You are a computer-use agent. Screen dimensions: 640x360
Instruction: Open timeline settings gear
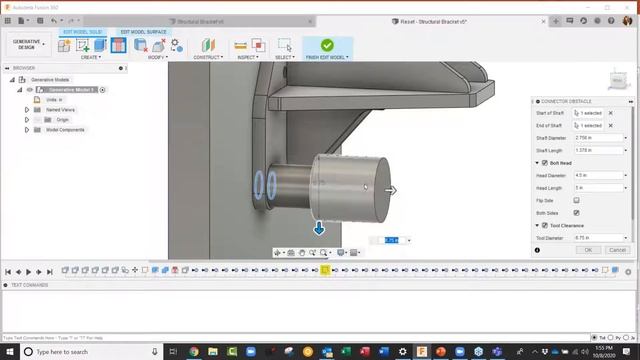628,272
